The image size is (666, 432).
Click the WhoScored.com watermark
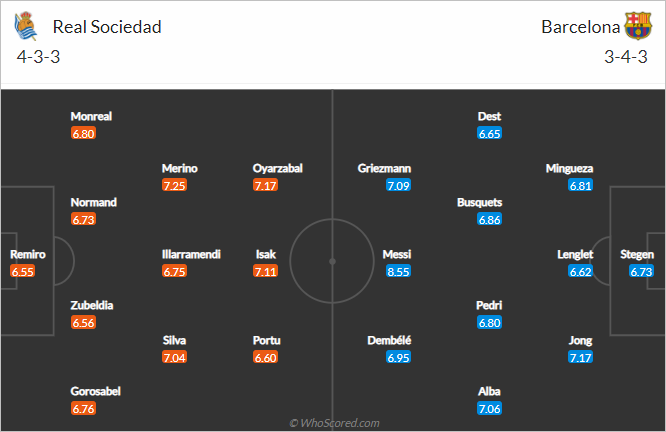pyautogui.click(x=334, y=423)
